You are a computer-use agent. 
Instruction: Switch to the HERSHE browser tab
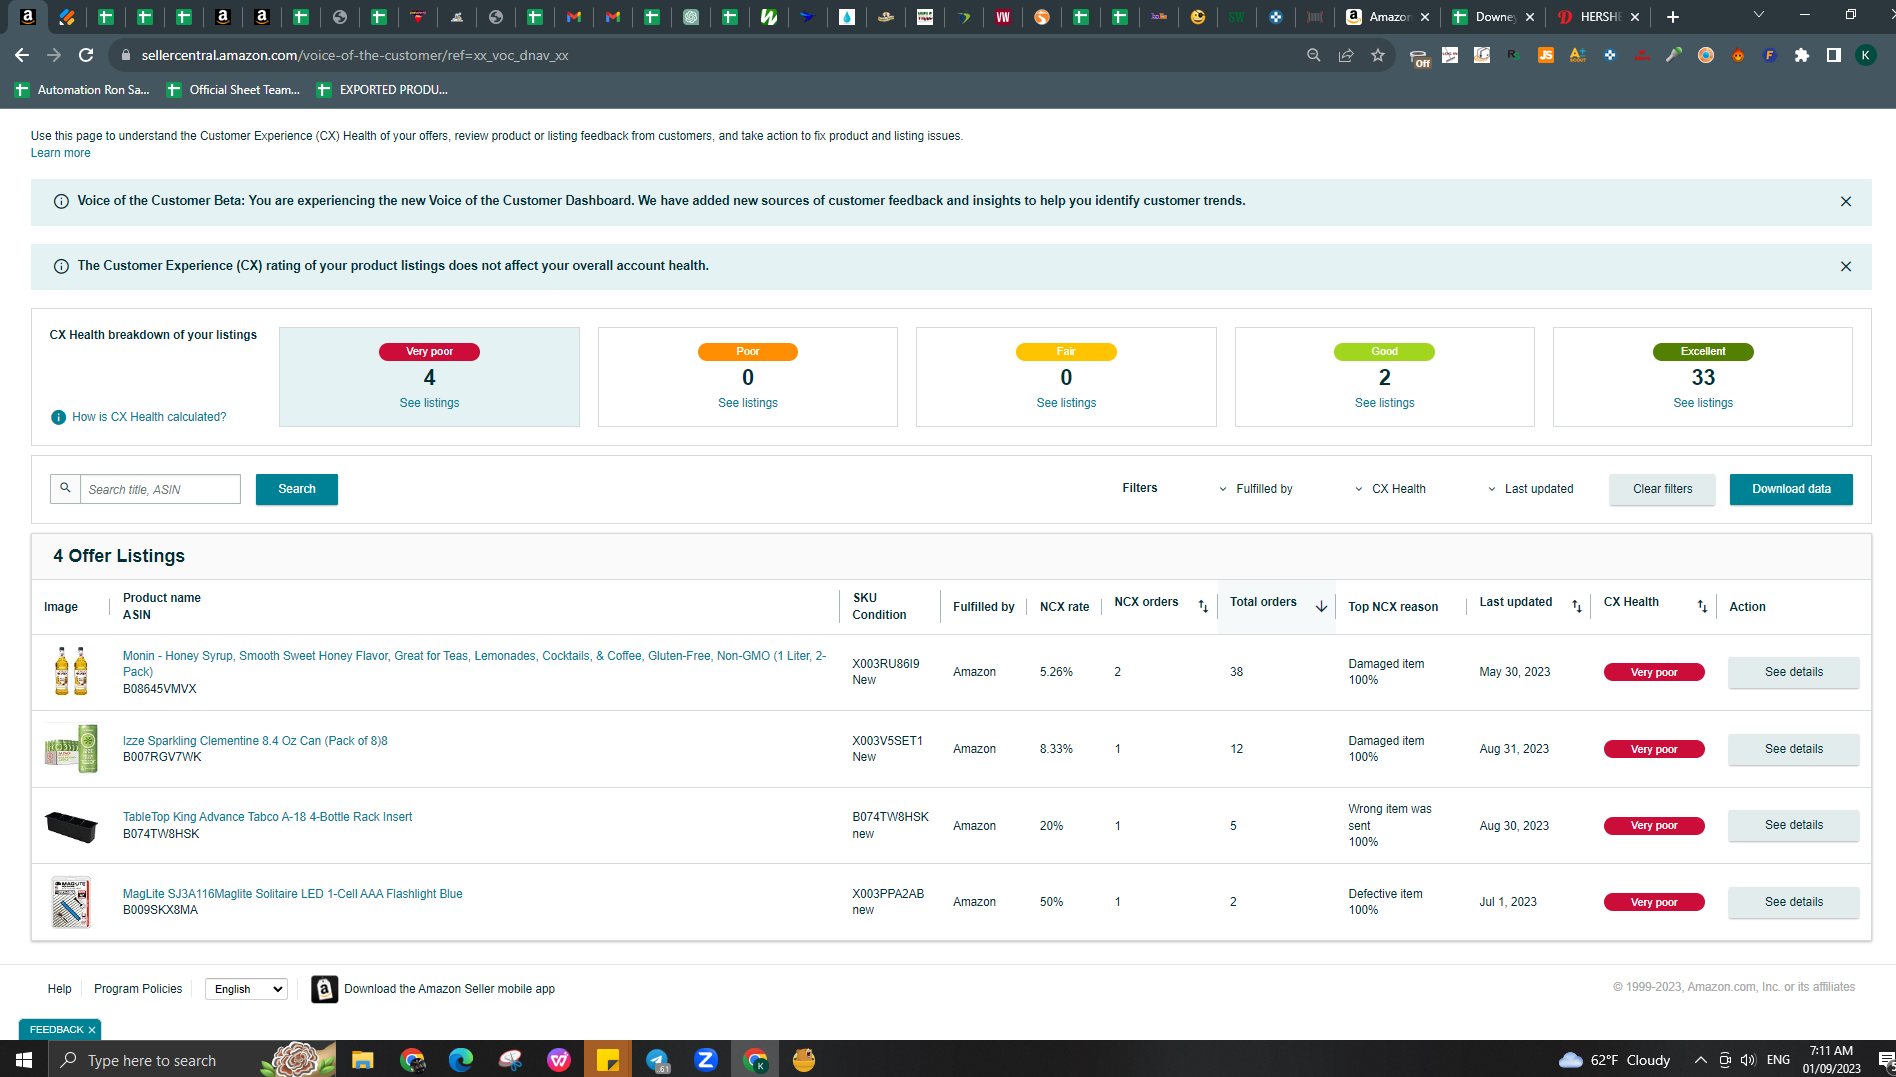click(x=1599, y=17)
